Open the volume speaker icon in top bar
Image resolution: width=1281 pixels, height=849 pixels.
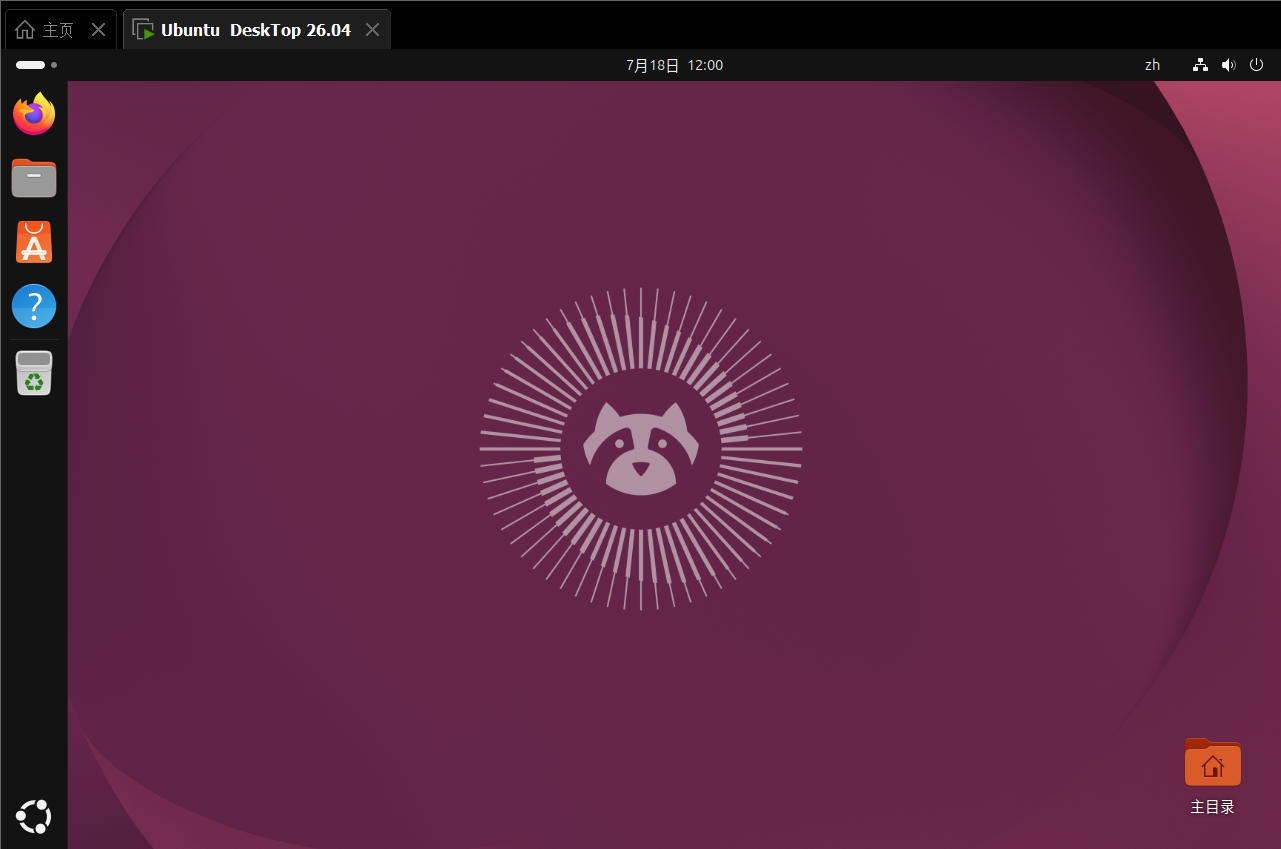[1229, 65]
